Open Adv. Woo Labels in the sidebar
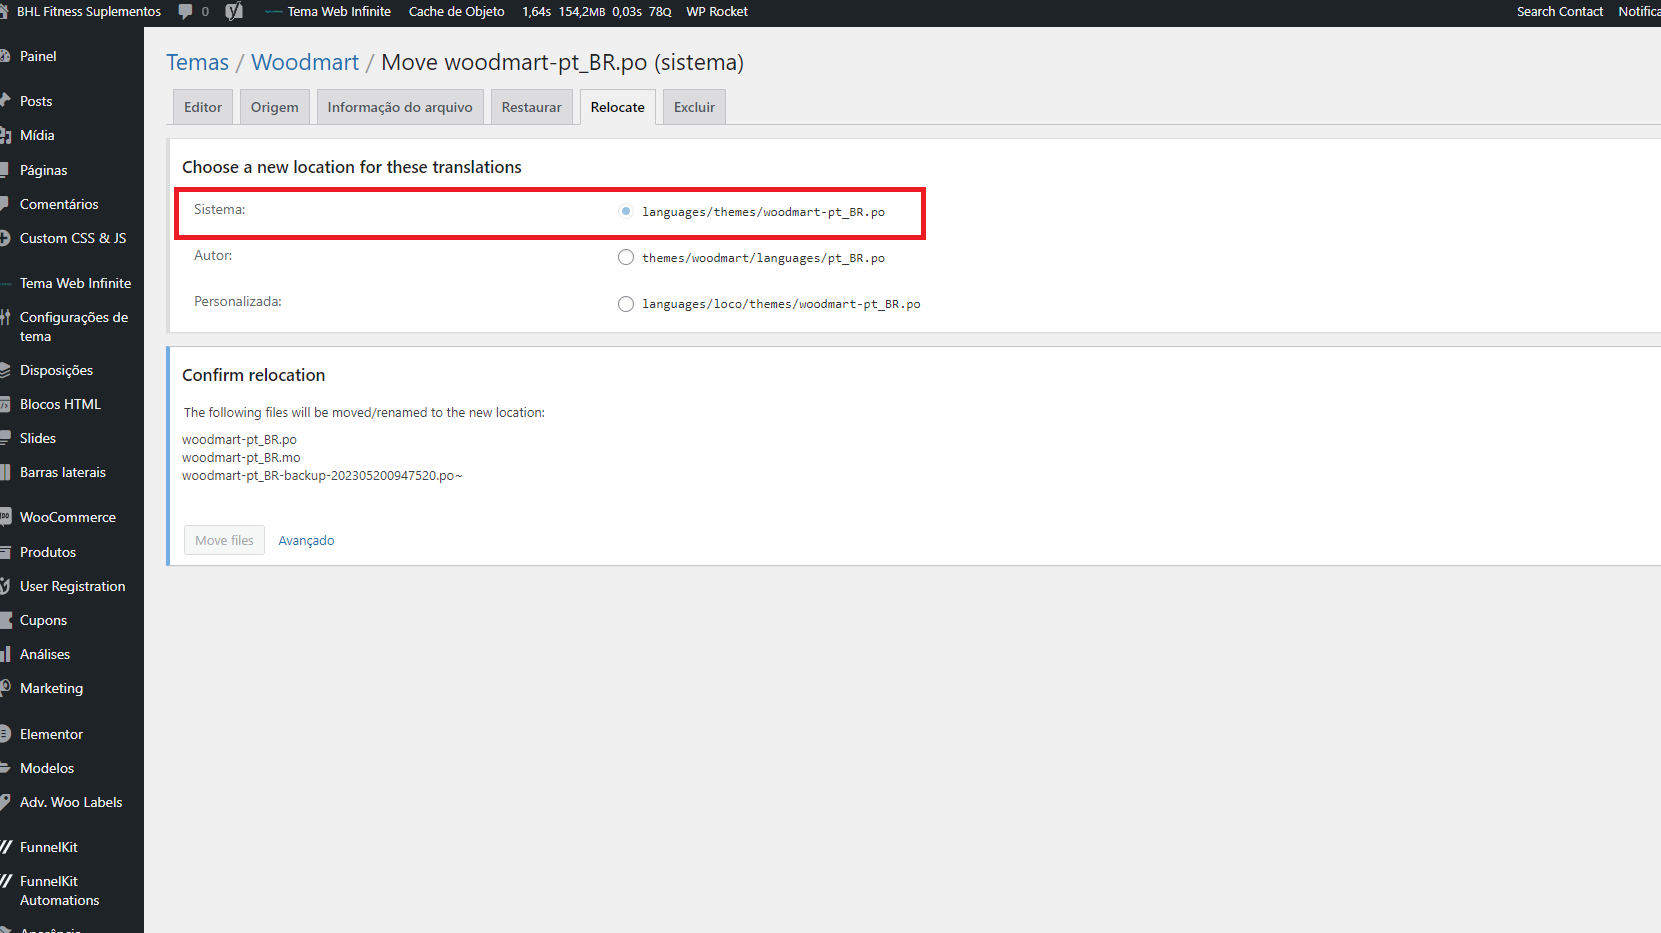This screenshot has height=933, width=1661. (x=72, y=802)
